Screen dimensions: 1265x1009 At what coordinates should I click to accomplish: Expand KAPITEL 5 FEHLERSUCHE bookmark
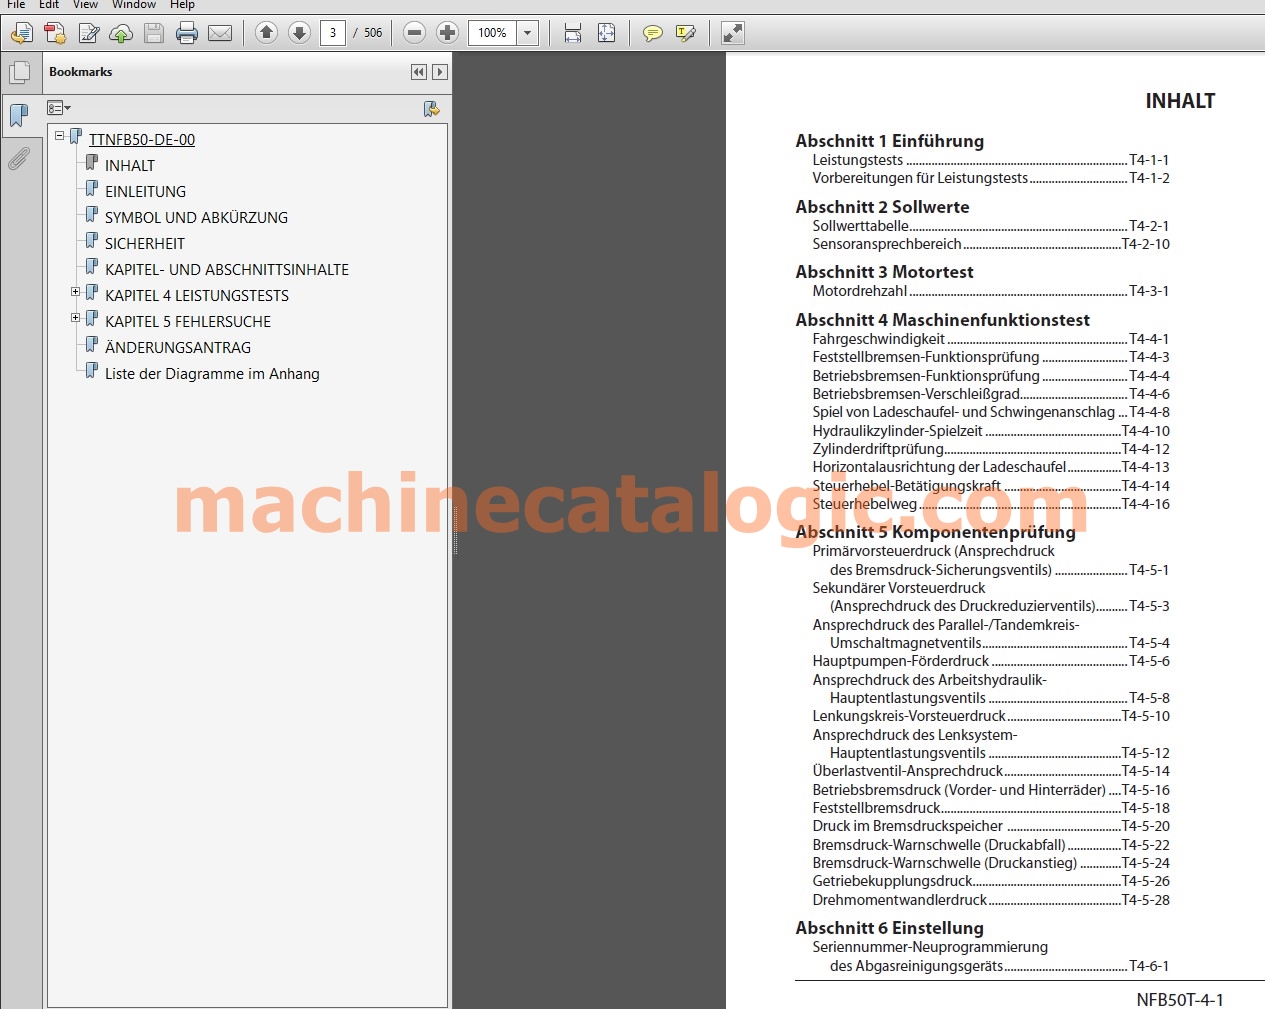tap(75, 317)
